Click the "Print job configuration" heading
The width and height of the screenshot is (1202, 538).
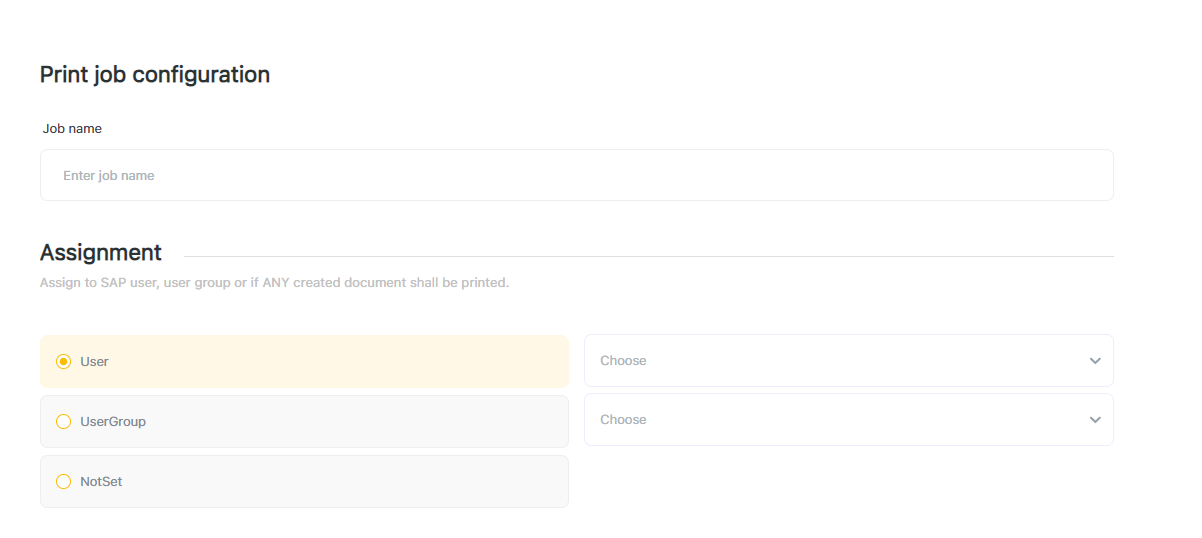tap(155, 74)
